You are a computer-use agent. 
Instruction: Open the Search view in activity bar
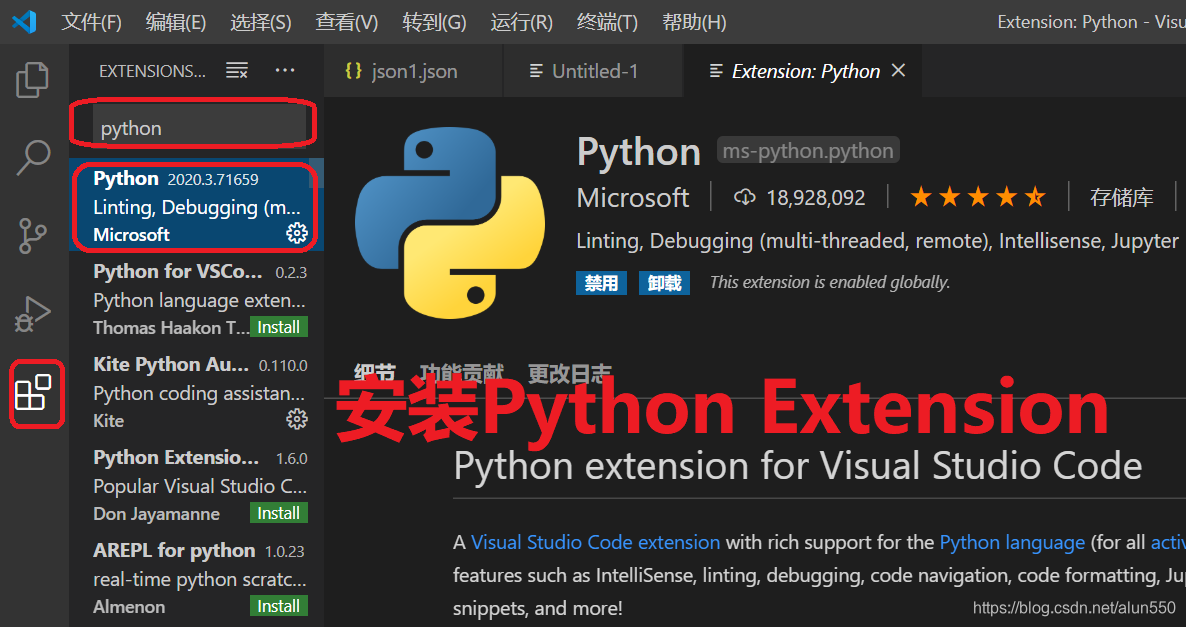[x=33, y=158]
